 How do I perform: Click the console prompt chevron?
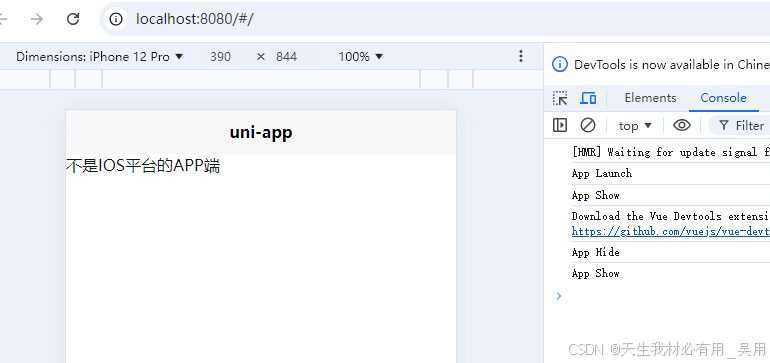558,296
